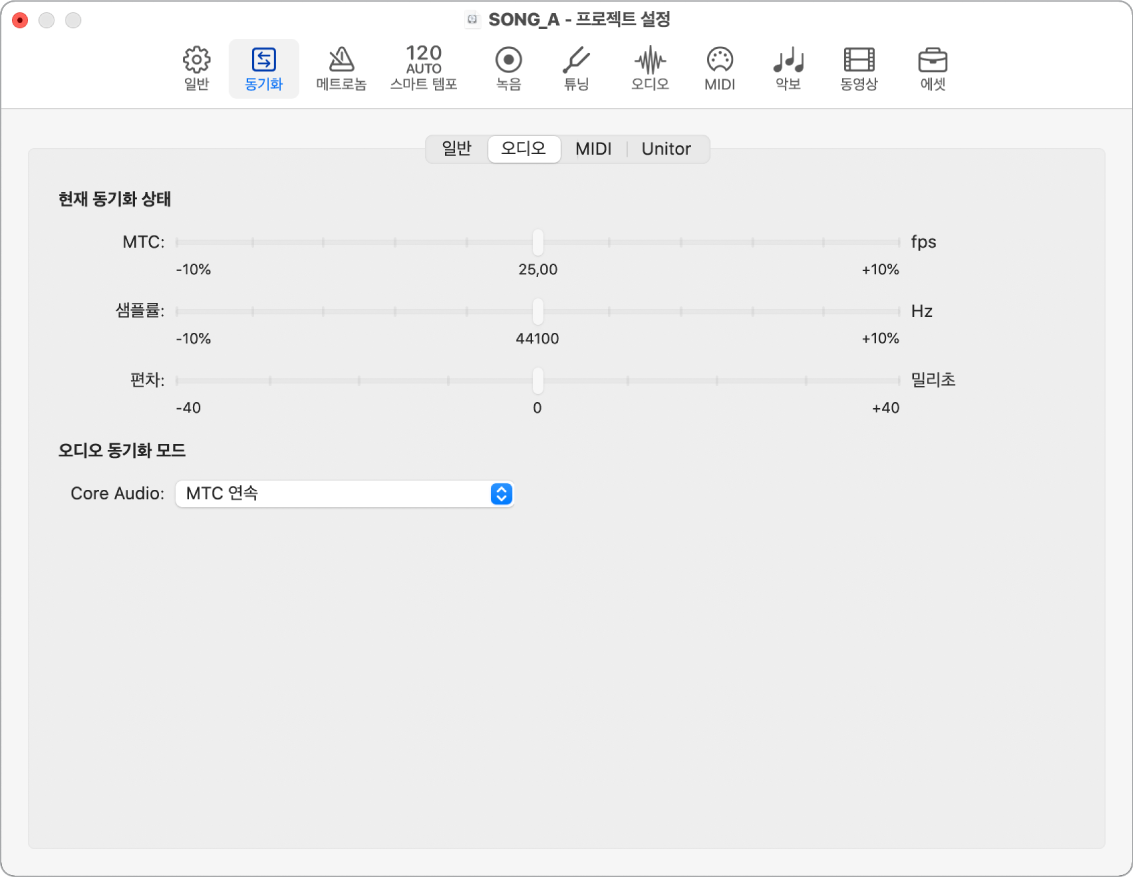Open the 메트로놈 metronome settings
Image resolution: width=1133 pixels, height=878 pixels.
[341, 69]
